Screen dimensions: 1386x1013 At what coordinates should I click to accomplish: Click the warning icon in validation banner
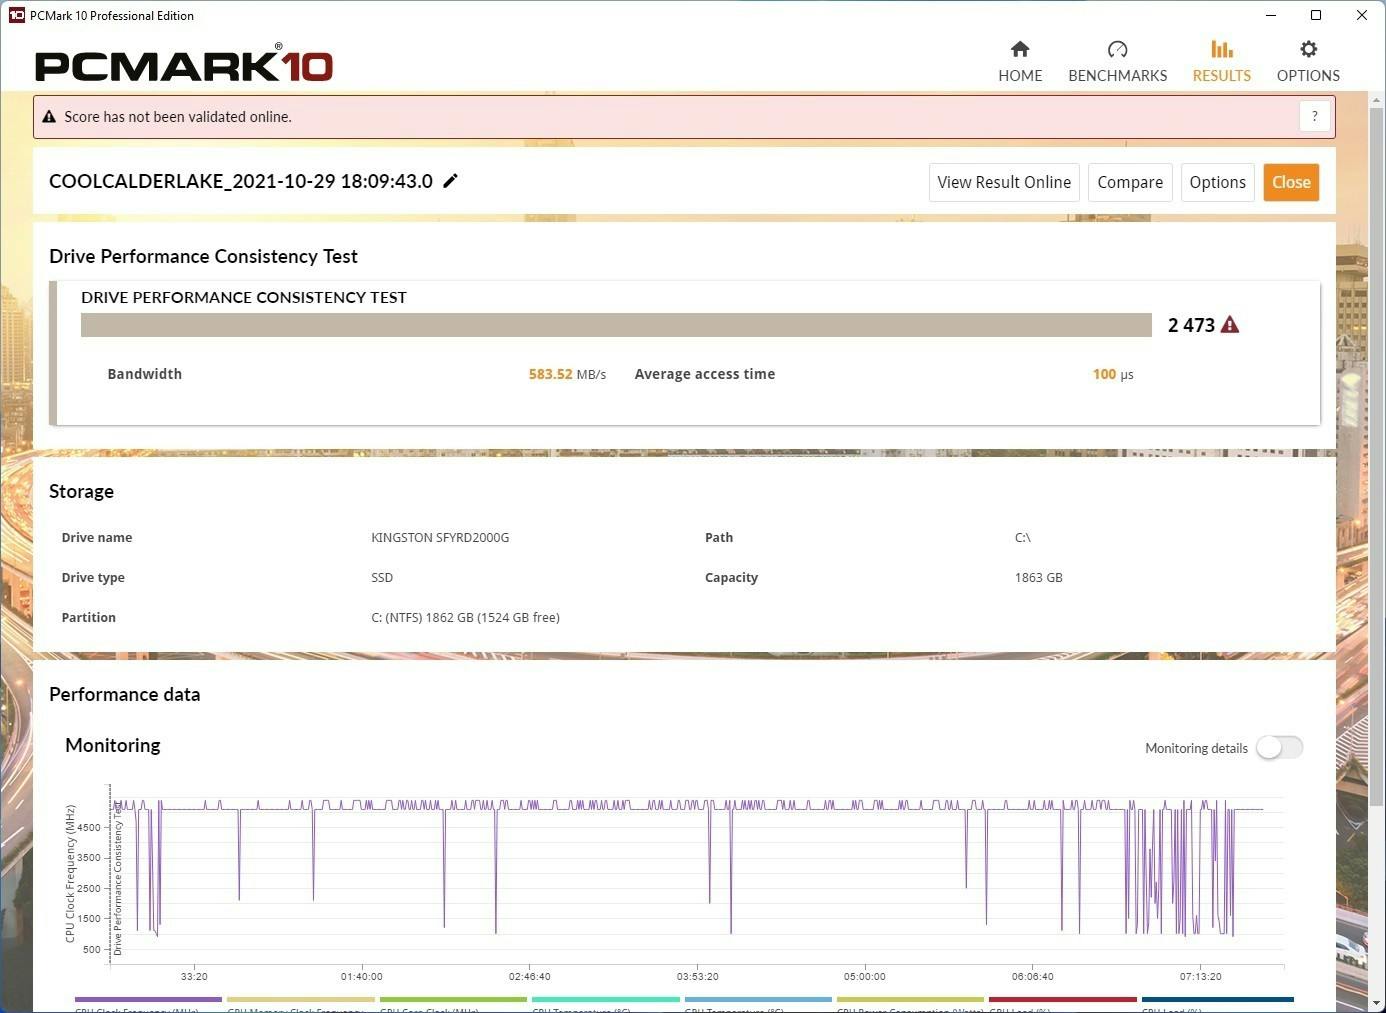49,117
